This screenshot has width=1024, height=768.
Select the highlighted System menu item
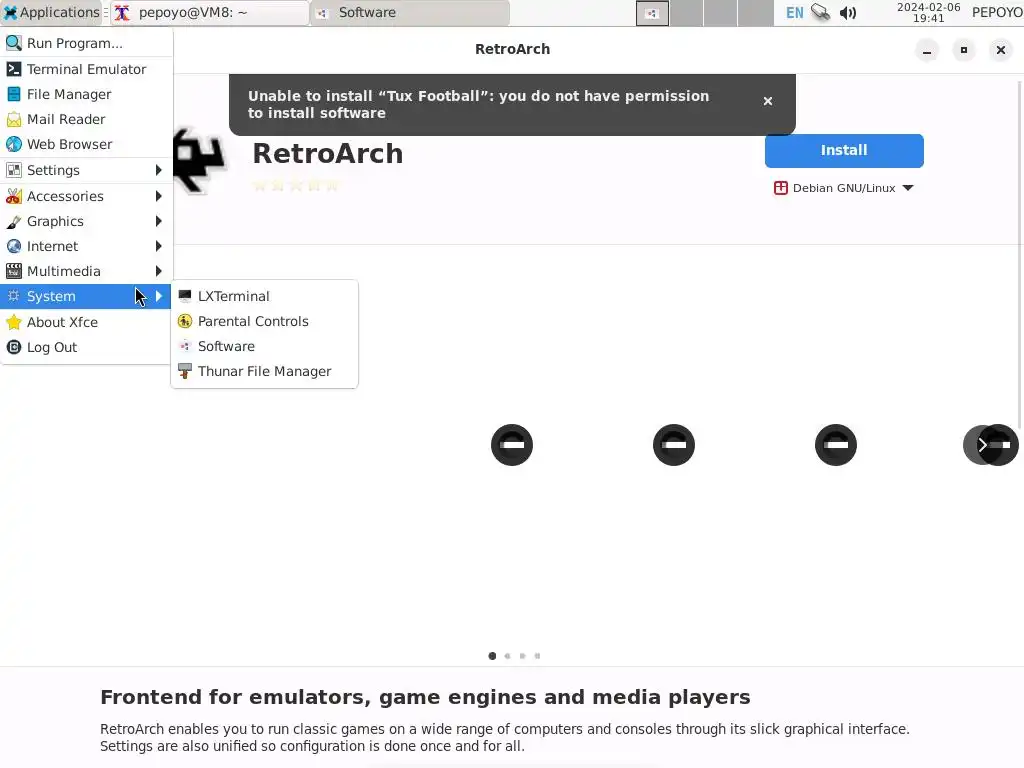(x=86, y=296)
